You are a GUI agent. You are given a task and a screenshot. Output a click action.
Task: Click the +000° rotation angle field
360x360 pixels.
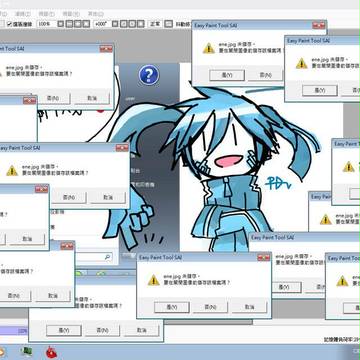tap(102, 24)
